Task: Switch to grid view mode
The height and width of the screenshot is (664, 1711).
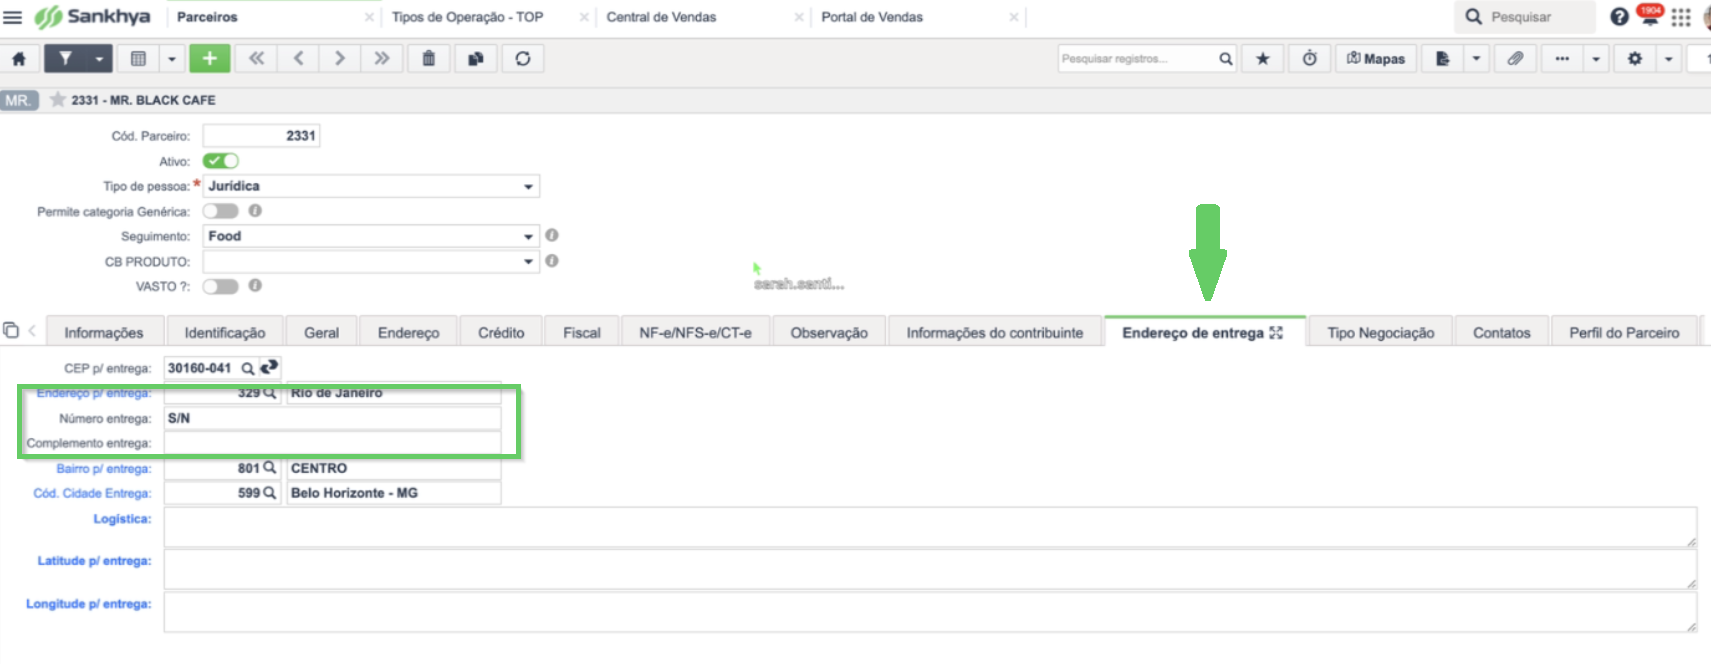Action: [x=139, y=59]
